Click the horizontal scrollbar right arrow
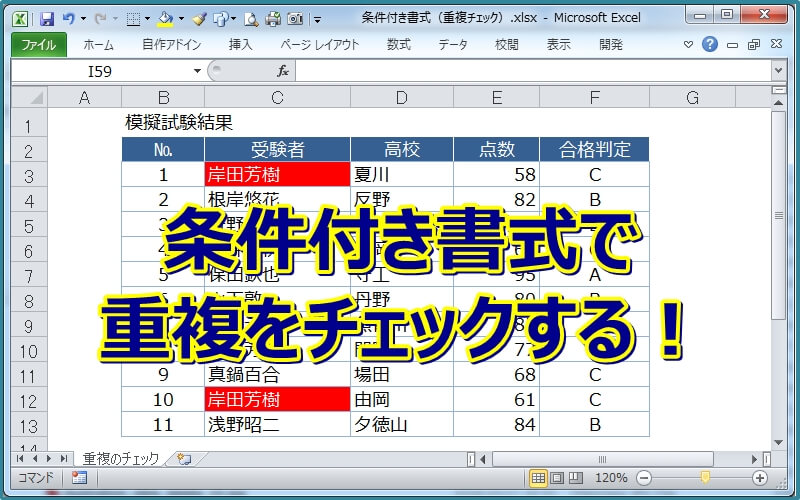Viewport: 800px width, 500px height. tap(754, 459)
